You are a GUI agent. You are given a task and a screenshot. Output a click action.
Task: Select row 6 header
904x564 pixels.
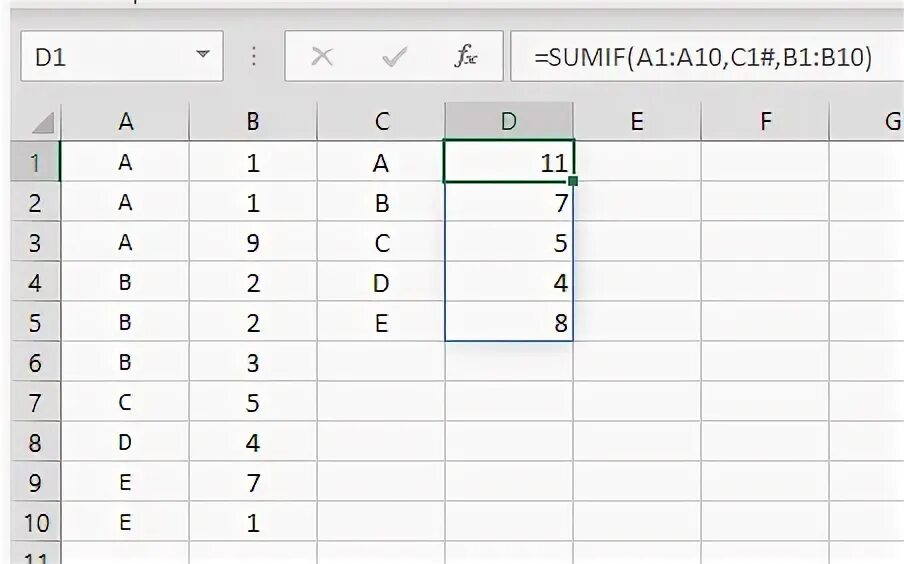pos(35,362)
